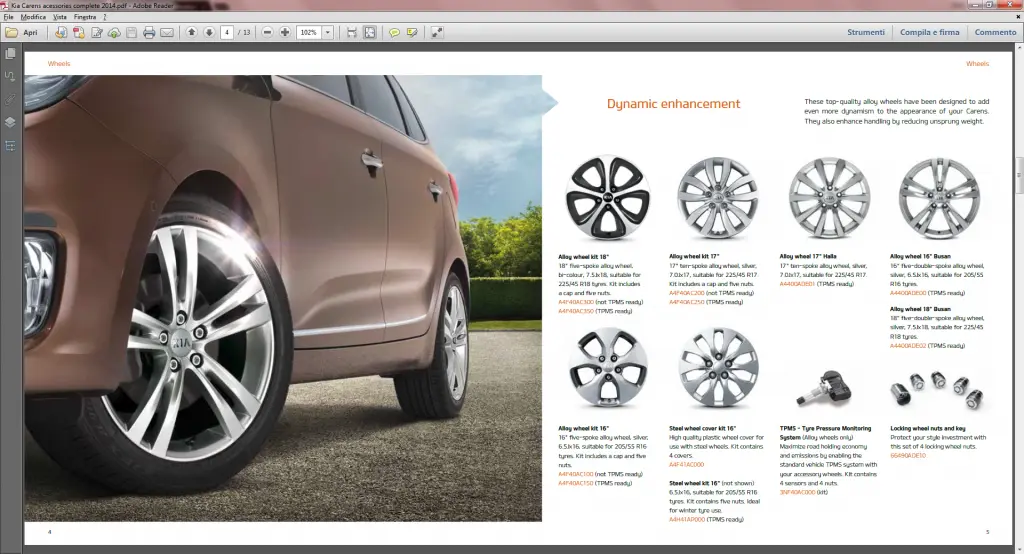Toggle fit one full page view
Image resolution: width=1024 pixels, height=554 pixels.
(x=370, y=32)
